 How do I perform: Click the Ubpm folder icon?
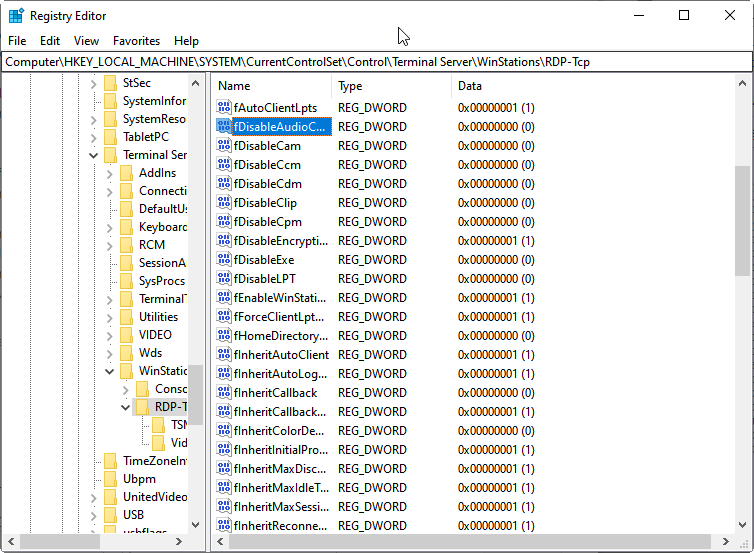tap(111, 479)
